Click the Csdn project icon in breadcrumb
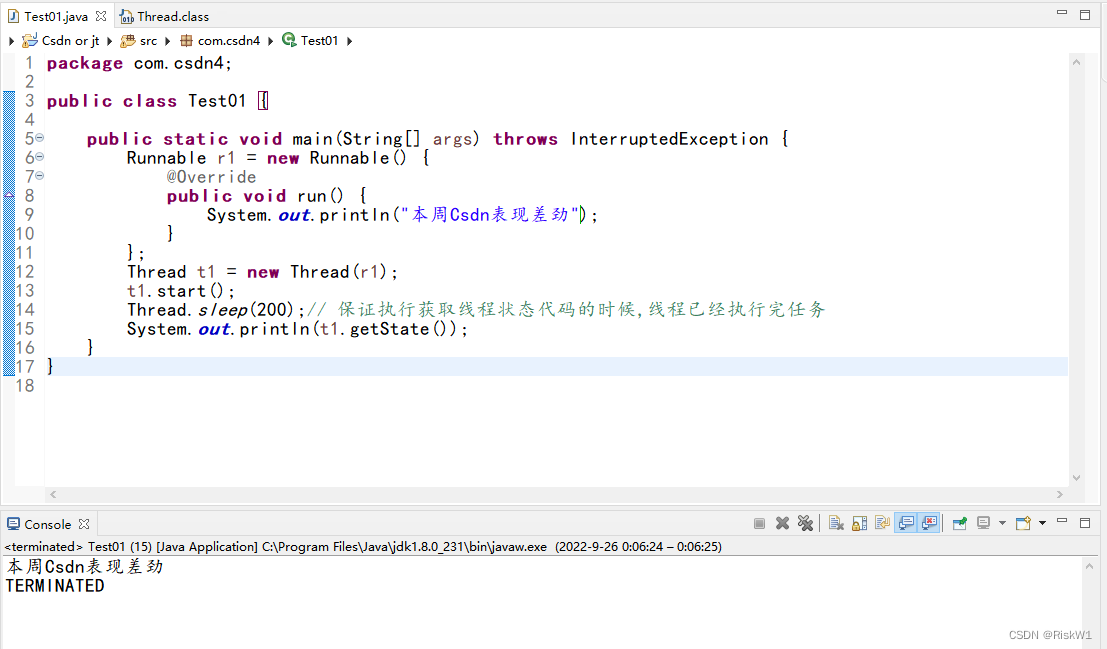Viewport: 1107px width, 649px height. tap(30, 40)
